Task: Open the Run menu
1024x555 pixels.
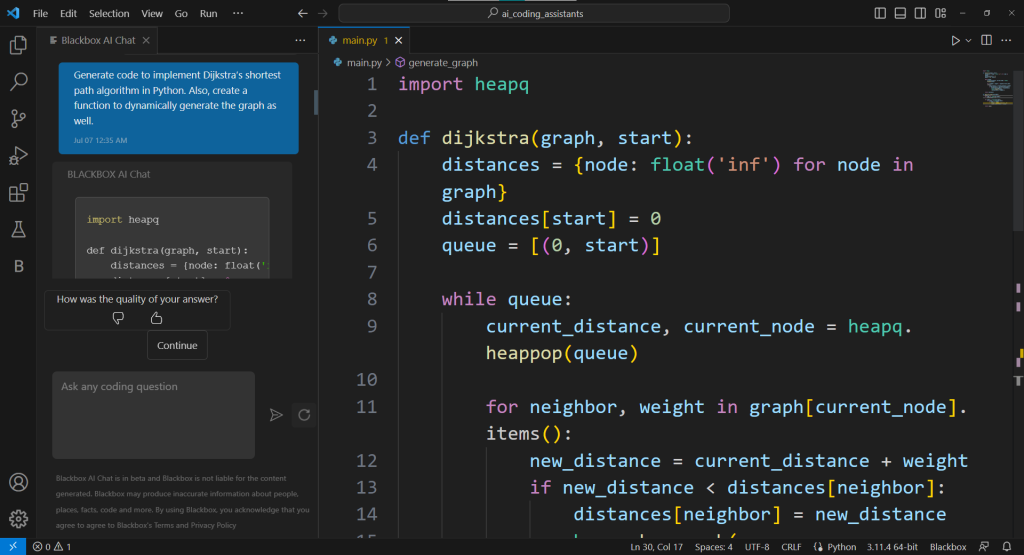Action: coord(208,13)
